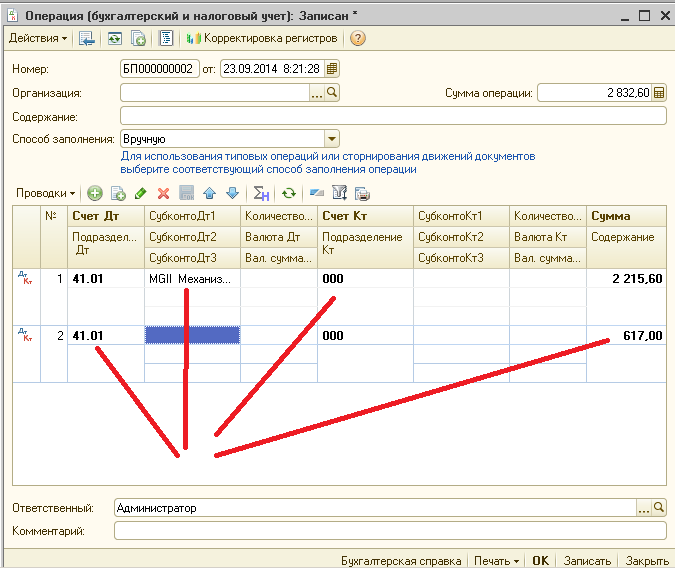Click the Содержание text field
The height and width of the screenshot is (569, 675).
(392, 116)
